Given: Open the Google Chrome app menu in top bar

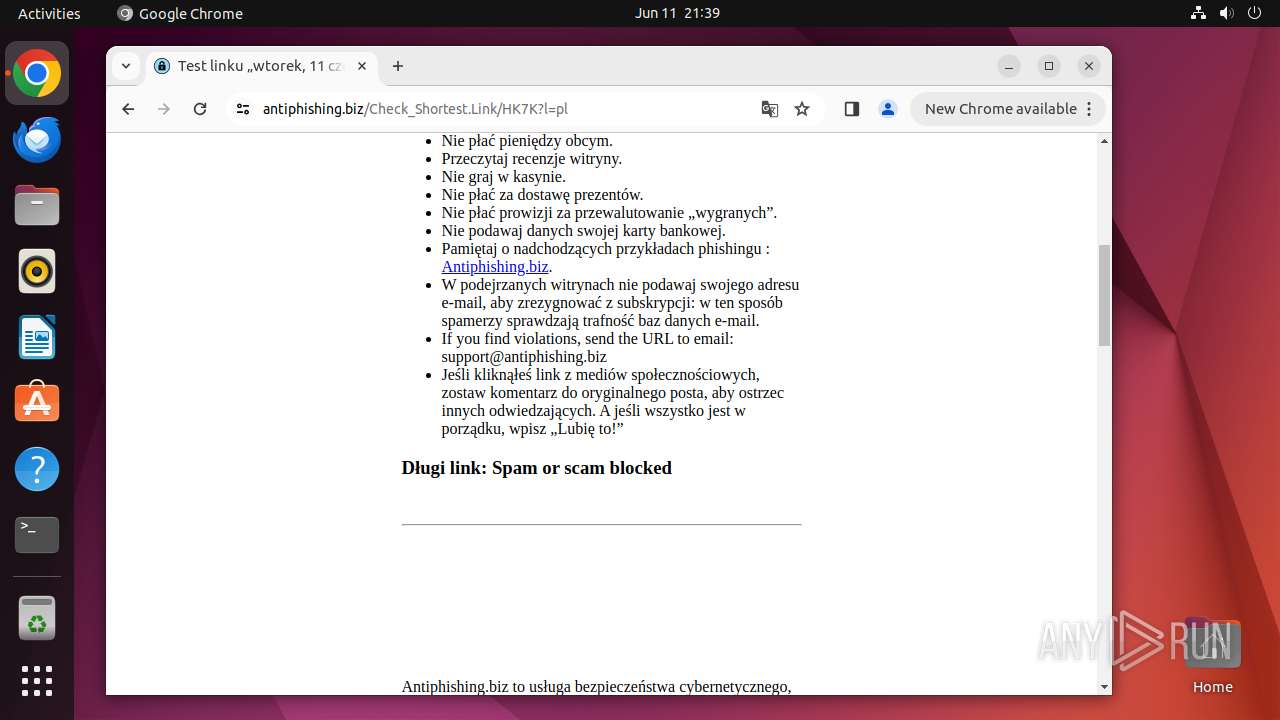Looking at the screenshot, I should [x=180, y=13].
